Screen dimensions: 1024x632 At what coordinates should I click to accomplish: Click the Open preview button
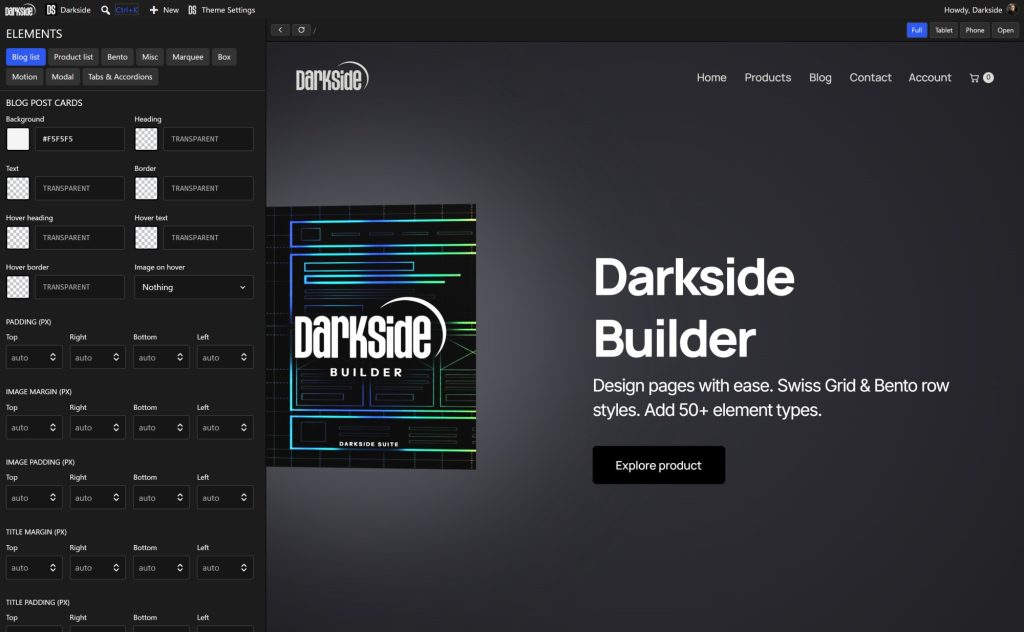pyautogui.click(x=1006, y=30)
